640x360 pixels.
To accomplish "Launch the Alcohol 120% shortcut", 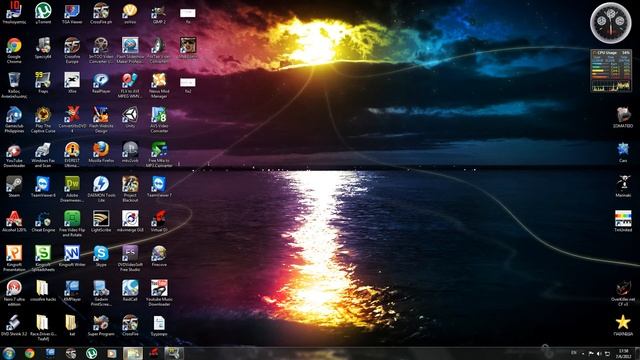I will 14,221.
